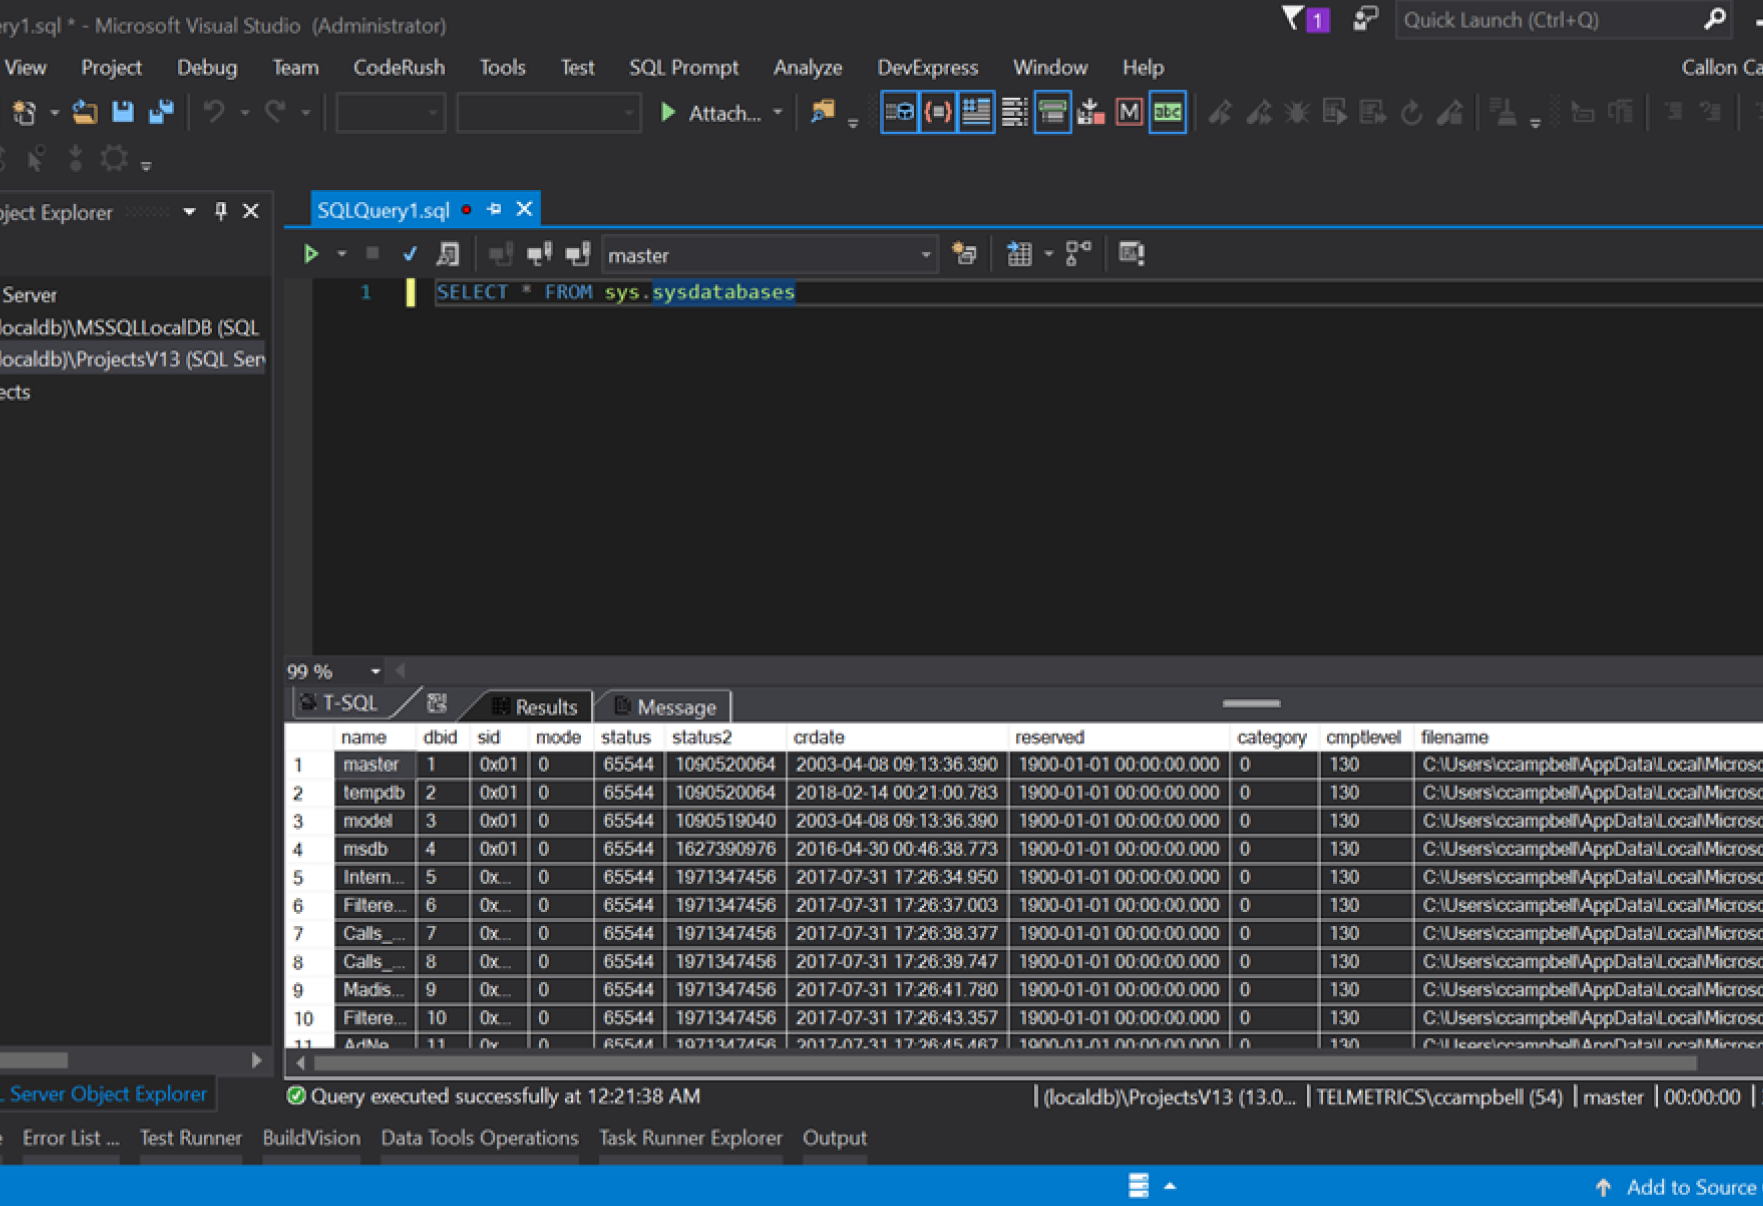The image size is (1763, 1206).
Task: Click the Open File folder icon
Action: [85, 113]
